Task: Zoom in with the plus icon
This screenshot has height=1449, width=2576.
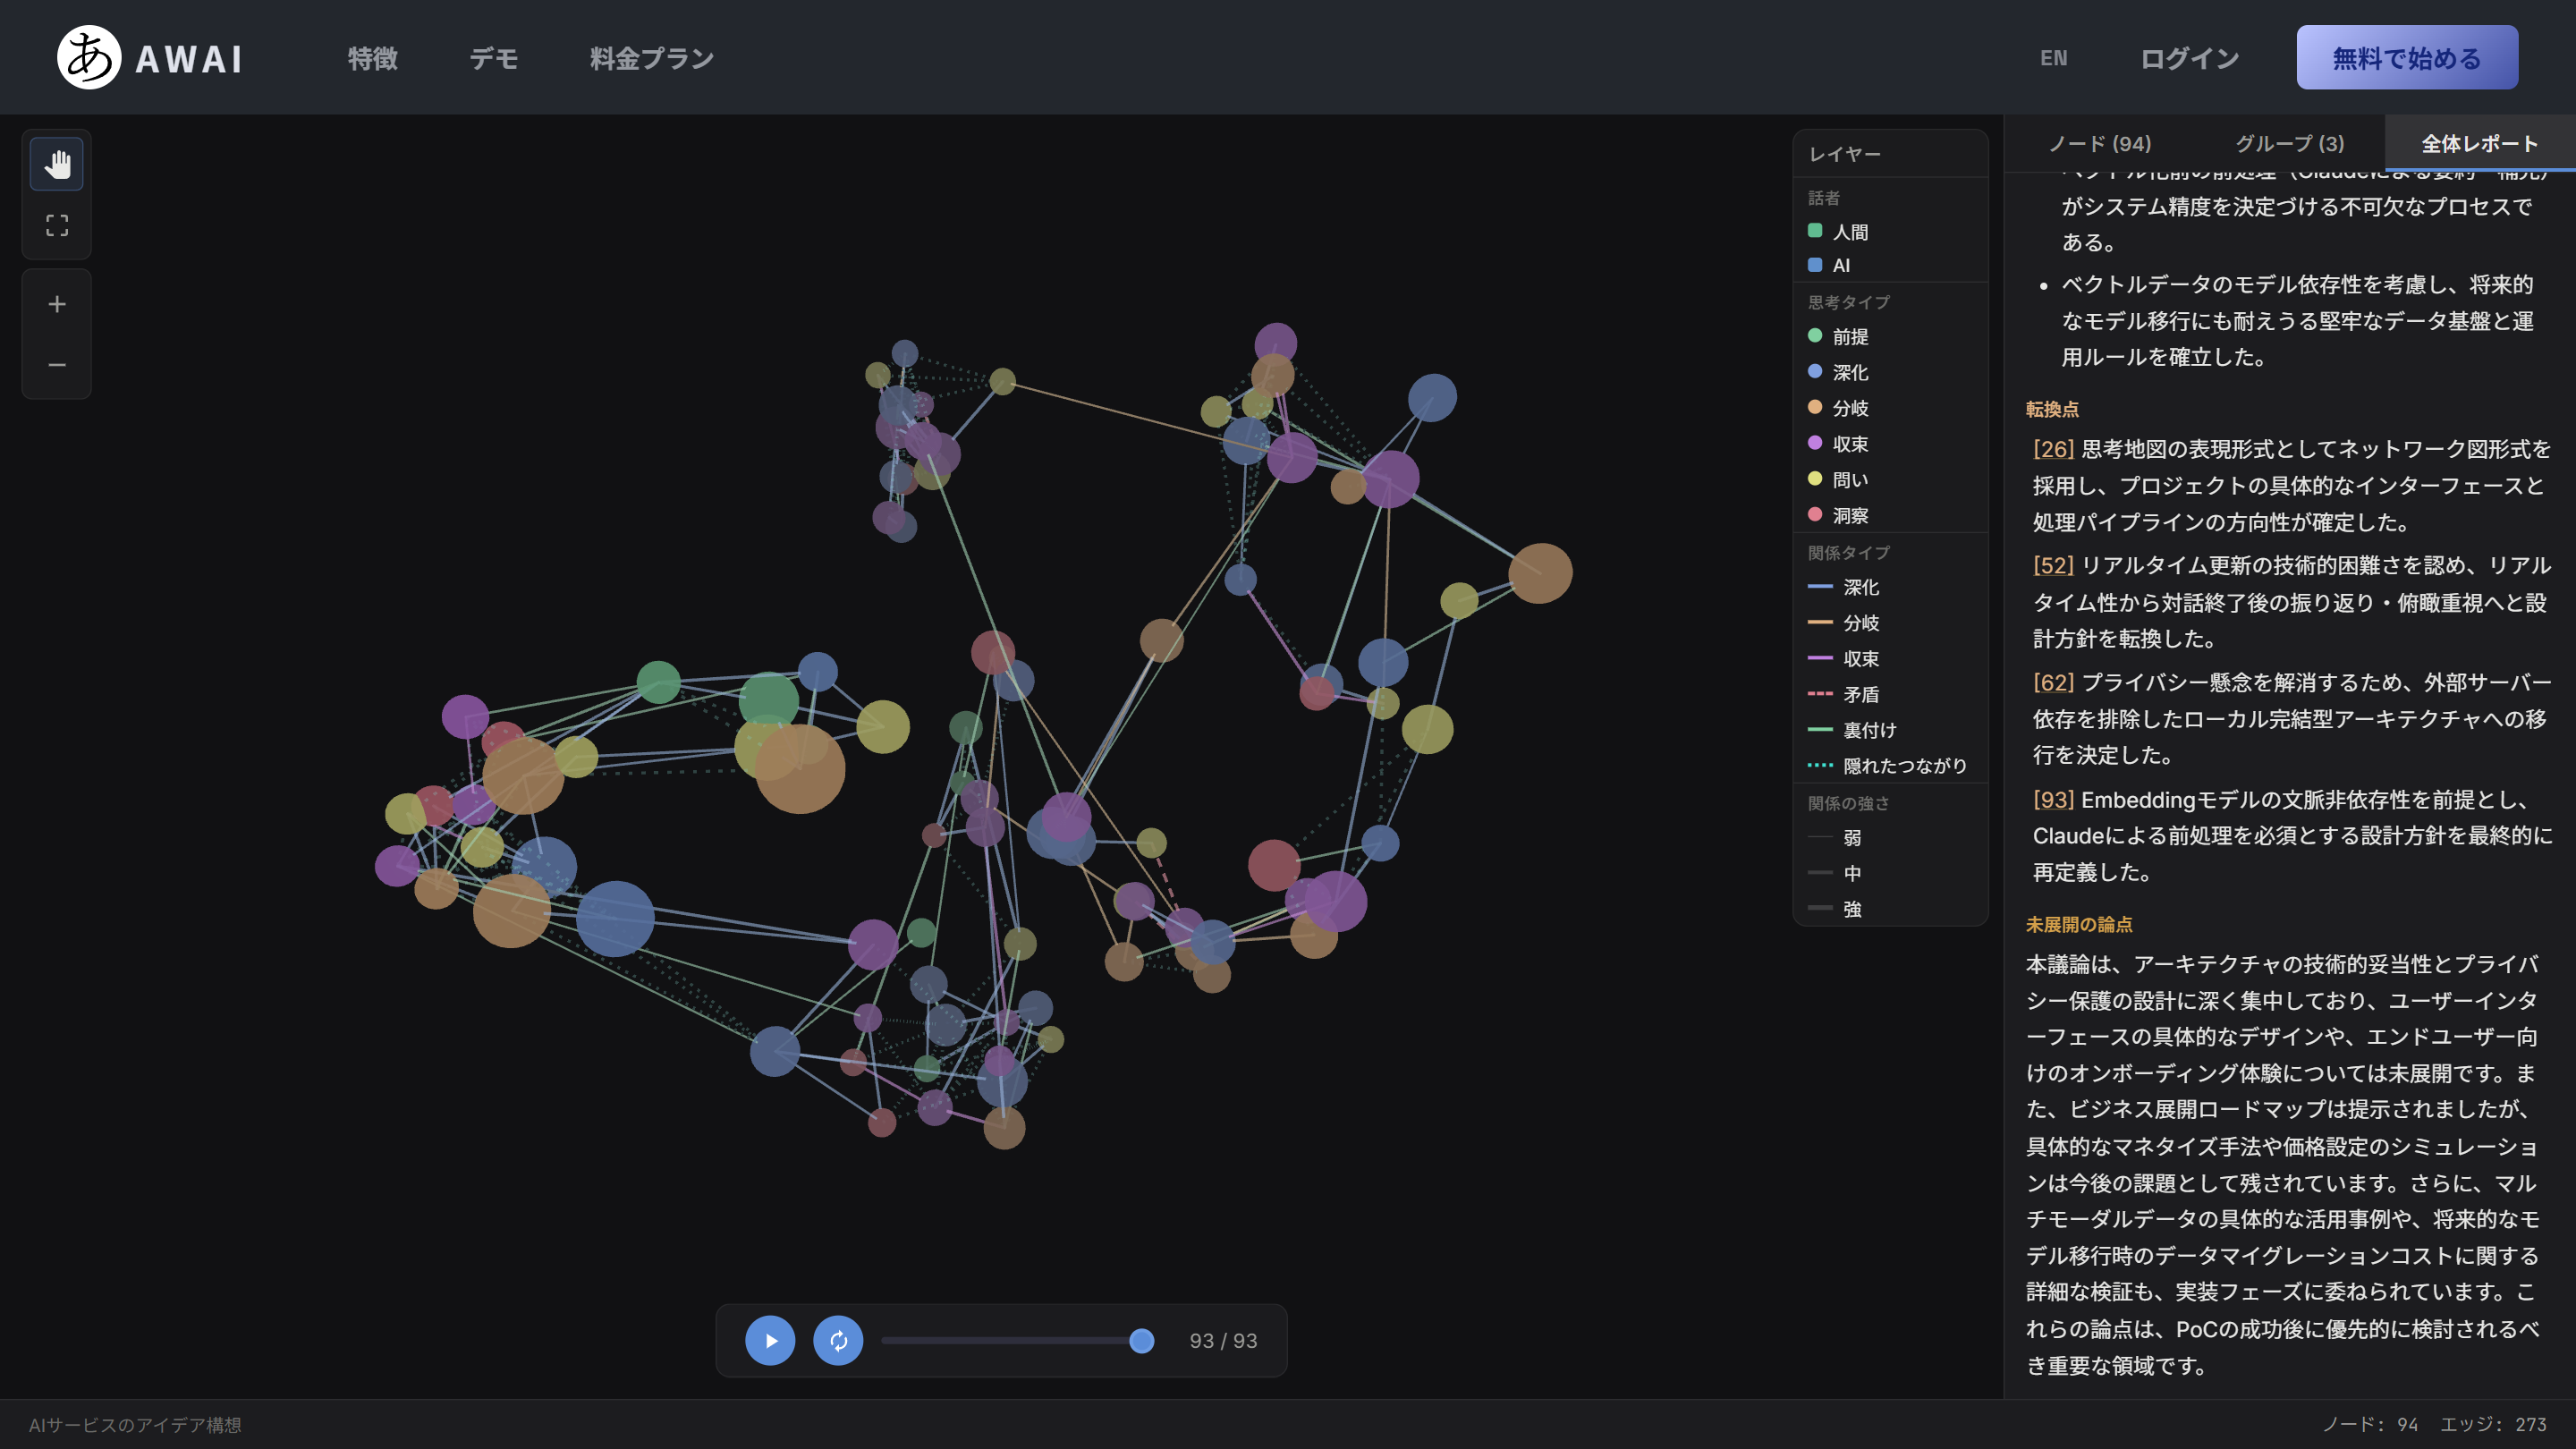Action: tap(57, 304)
